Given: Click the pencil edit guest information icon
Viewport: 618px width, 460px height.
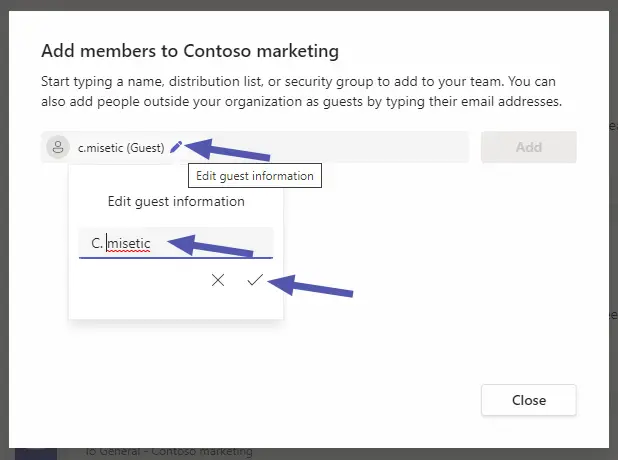Looking at the screenshot, I should [x=176, y=147].
